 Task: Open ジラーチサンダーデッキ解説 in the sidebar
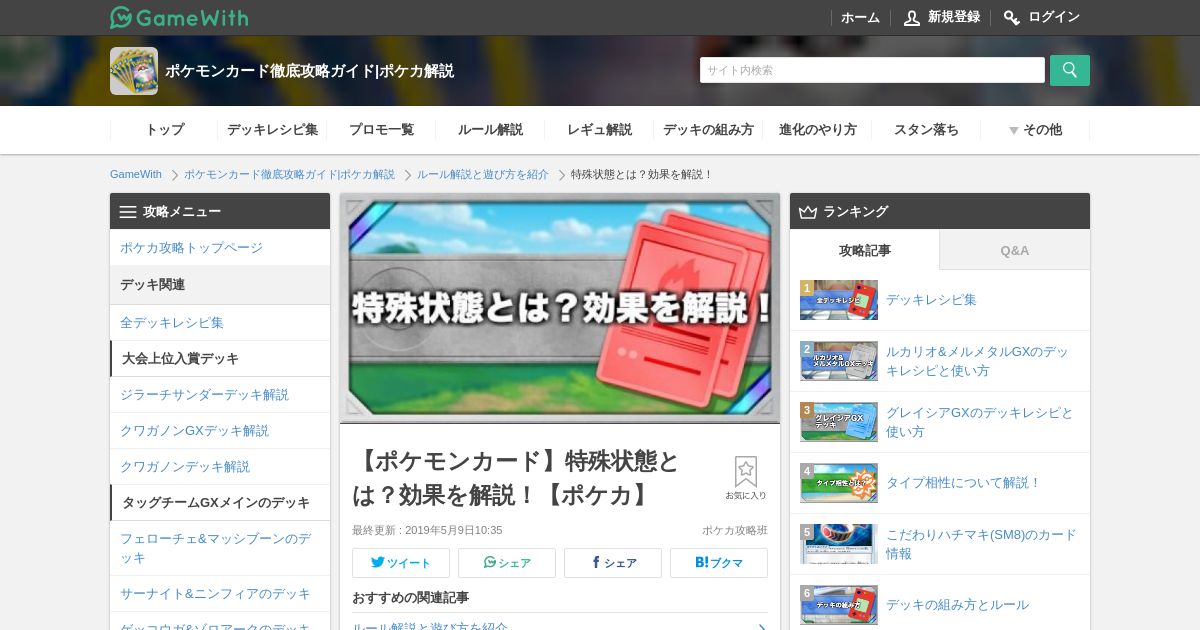pyautogui.click(x=220, y=394)
